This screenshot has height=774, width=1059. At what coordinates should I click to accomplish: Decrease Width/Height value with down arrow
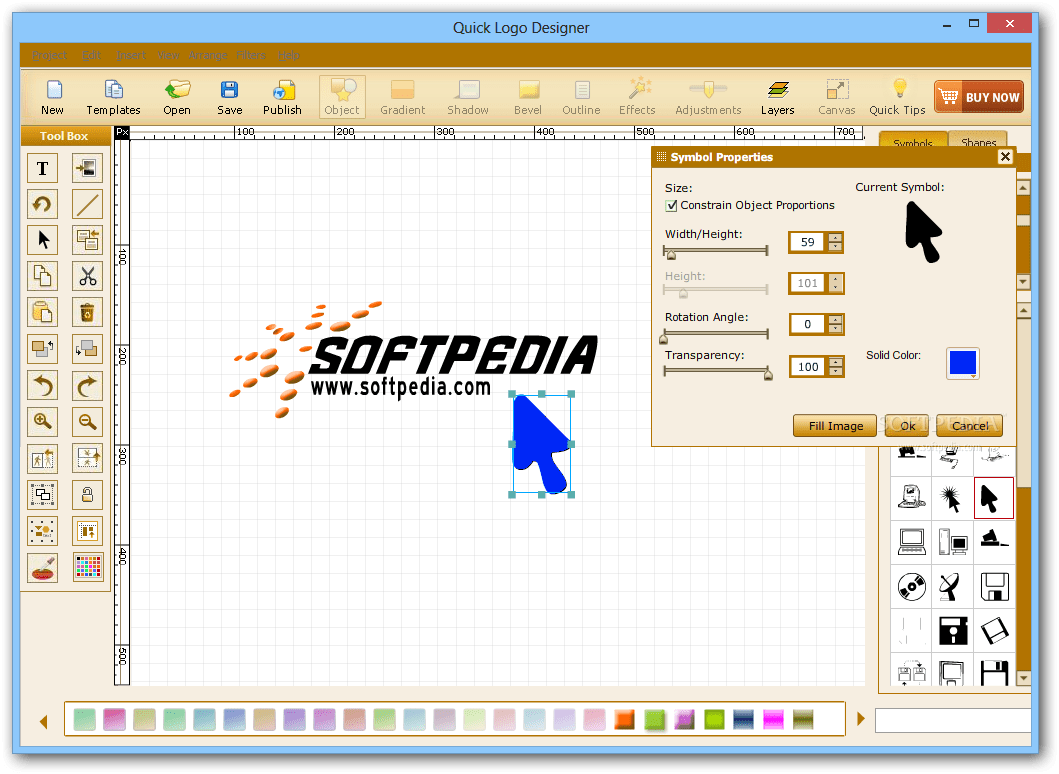tap(835, 247)
